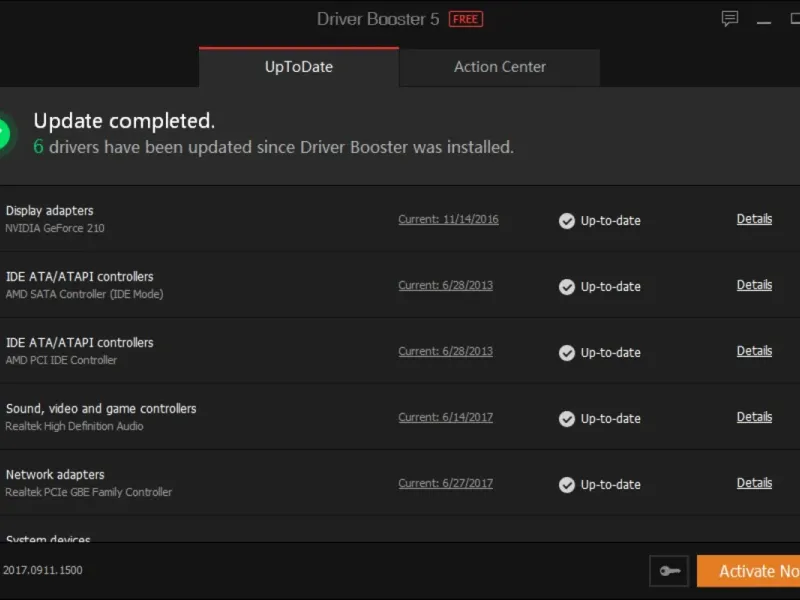800x600 pixels.
Task: Click the AMD SATA Controller up-to-date checkmark
Action: [566, 287]
